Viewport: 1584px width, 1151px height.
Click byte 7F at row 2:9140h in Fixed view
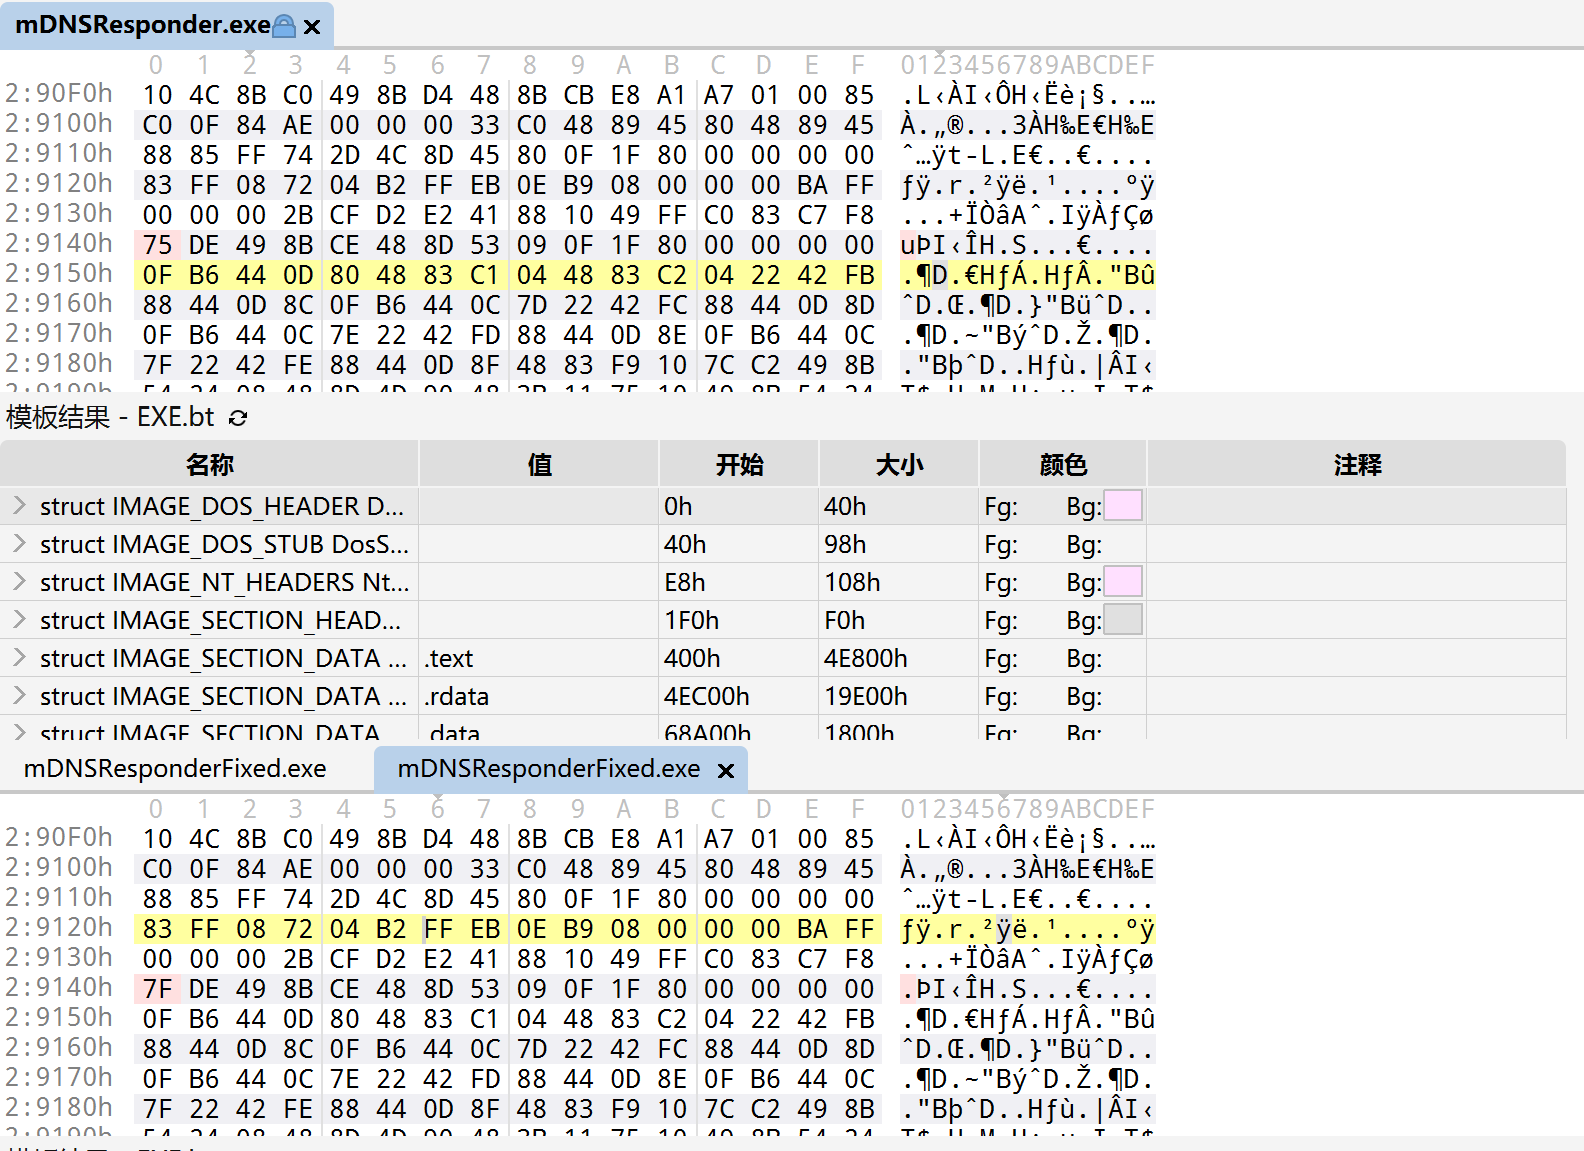pyautogui.click(x=157, y=989)
